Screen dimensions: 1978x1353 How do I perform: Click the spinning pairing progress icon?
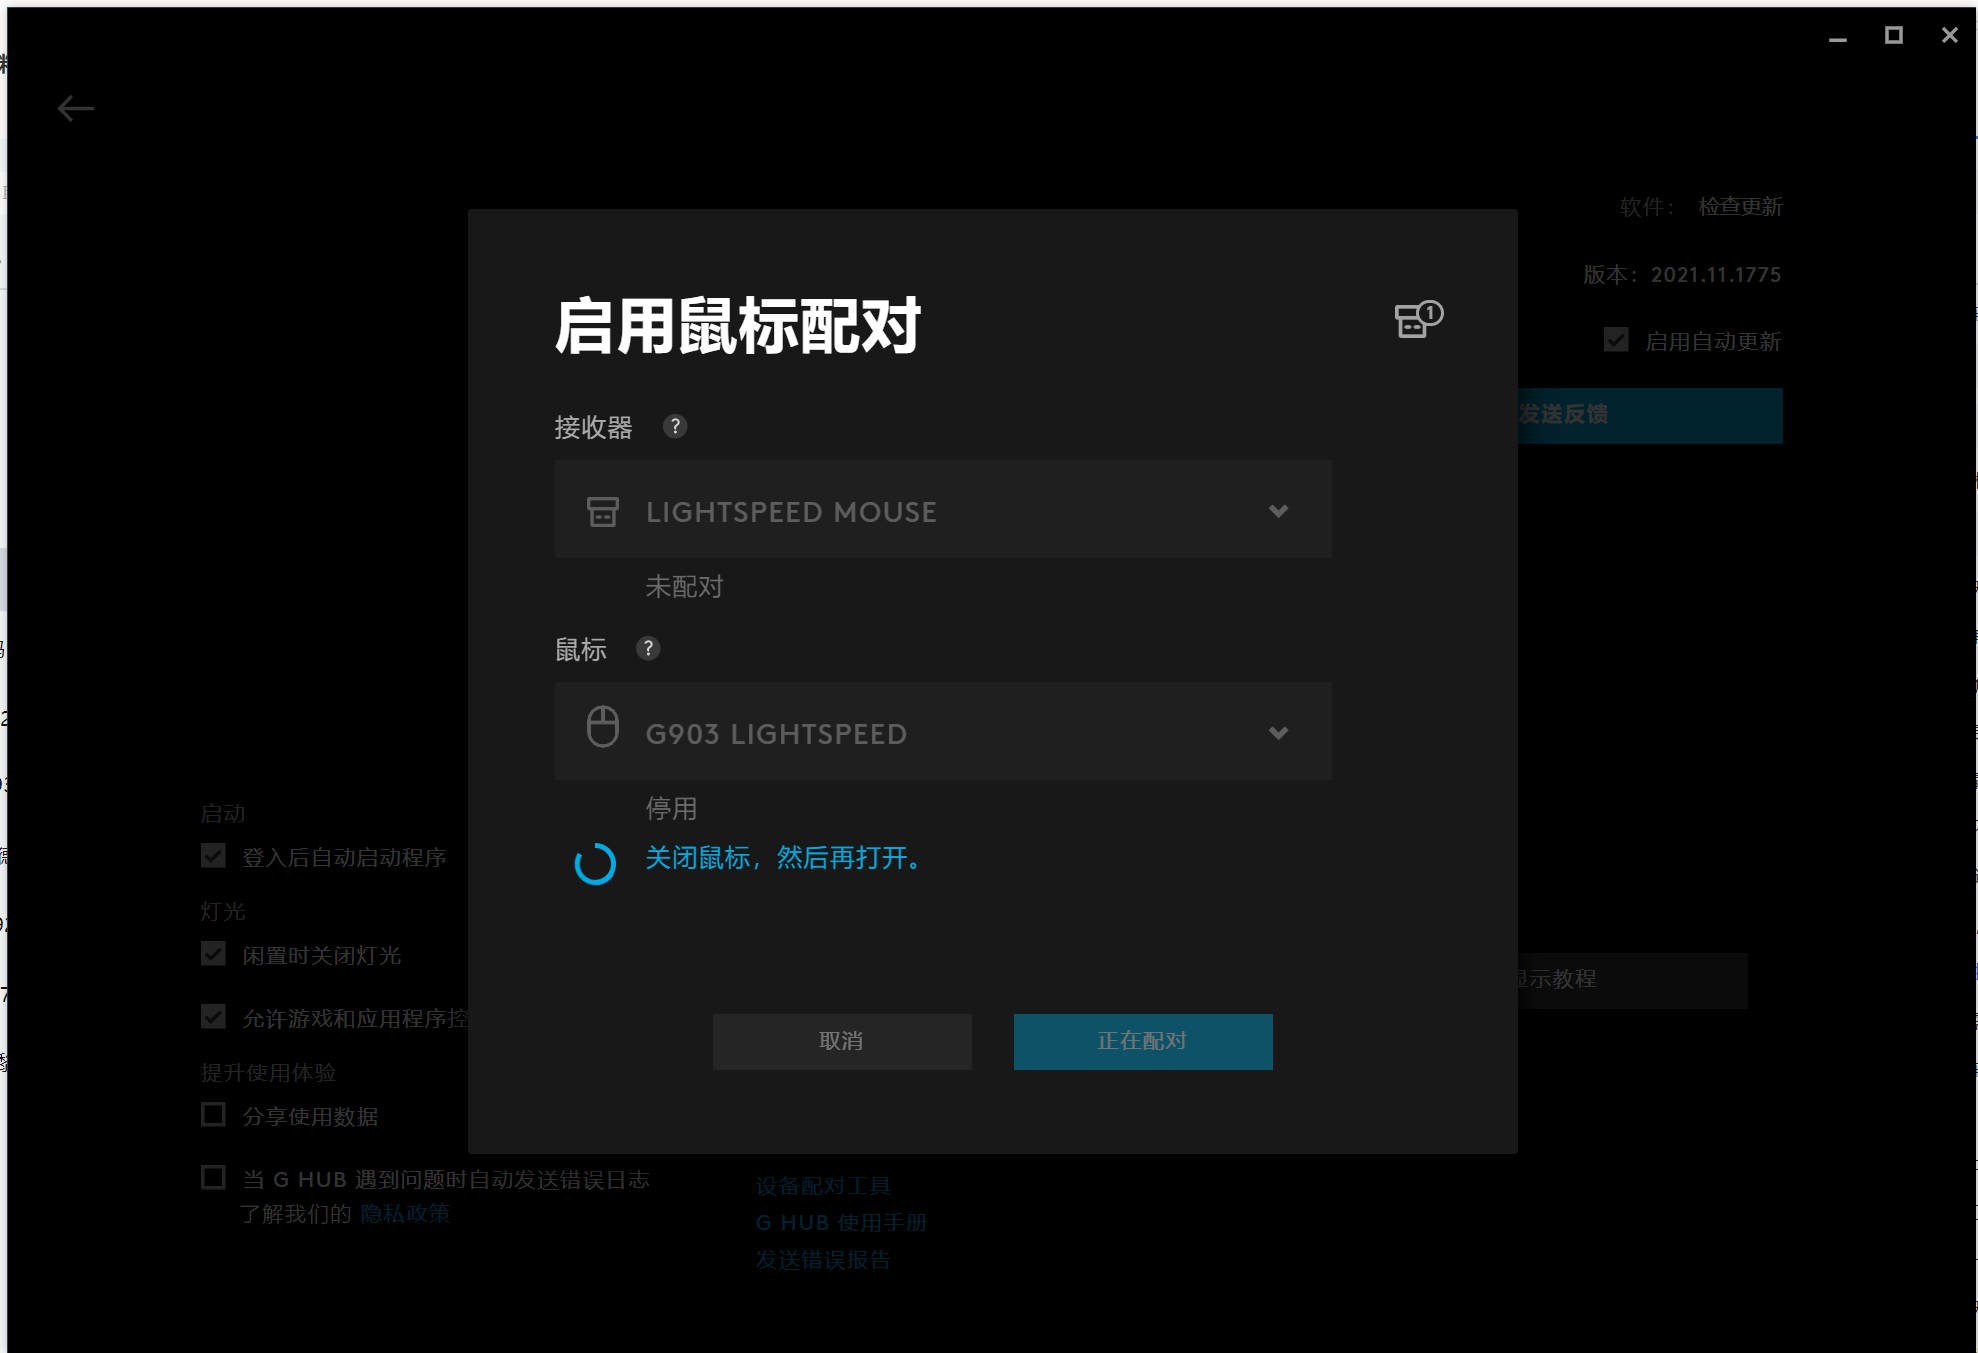(595, 863)
